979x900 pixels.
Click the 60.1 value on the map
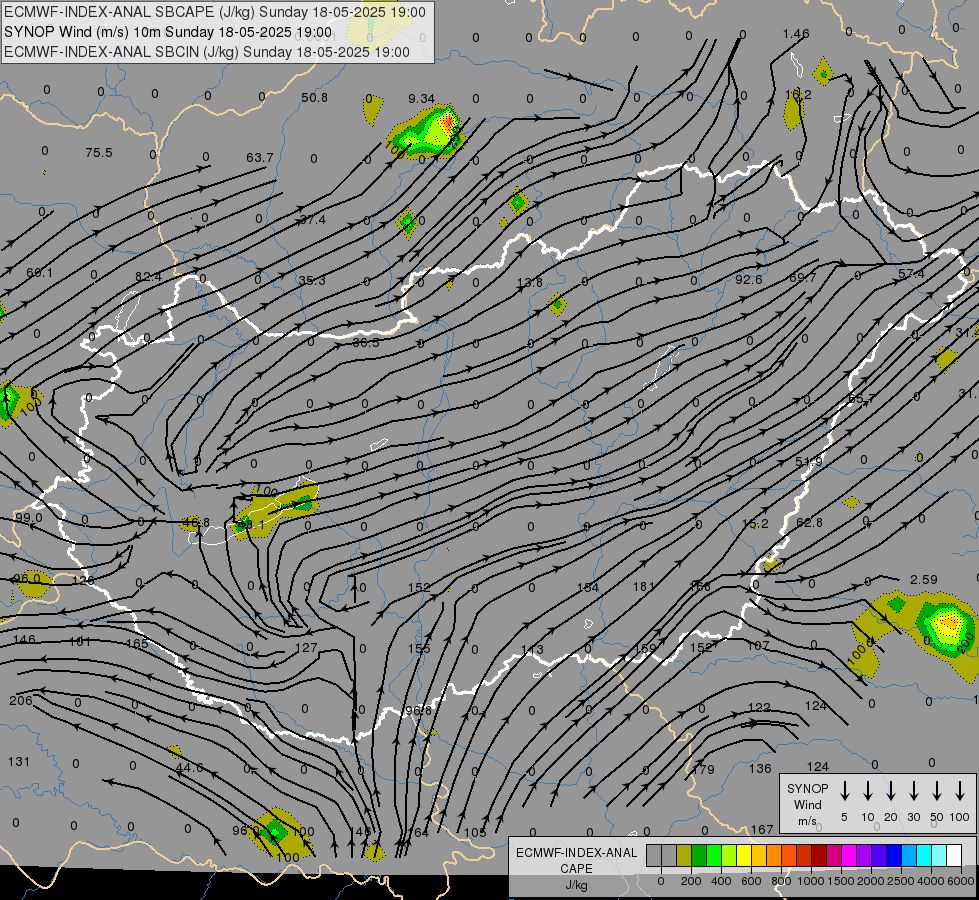pos(39,272)
